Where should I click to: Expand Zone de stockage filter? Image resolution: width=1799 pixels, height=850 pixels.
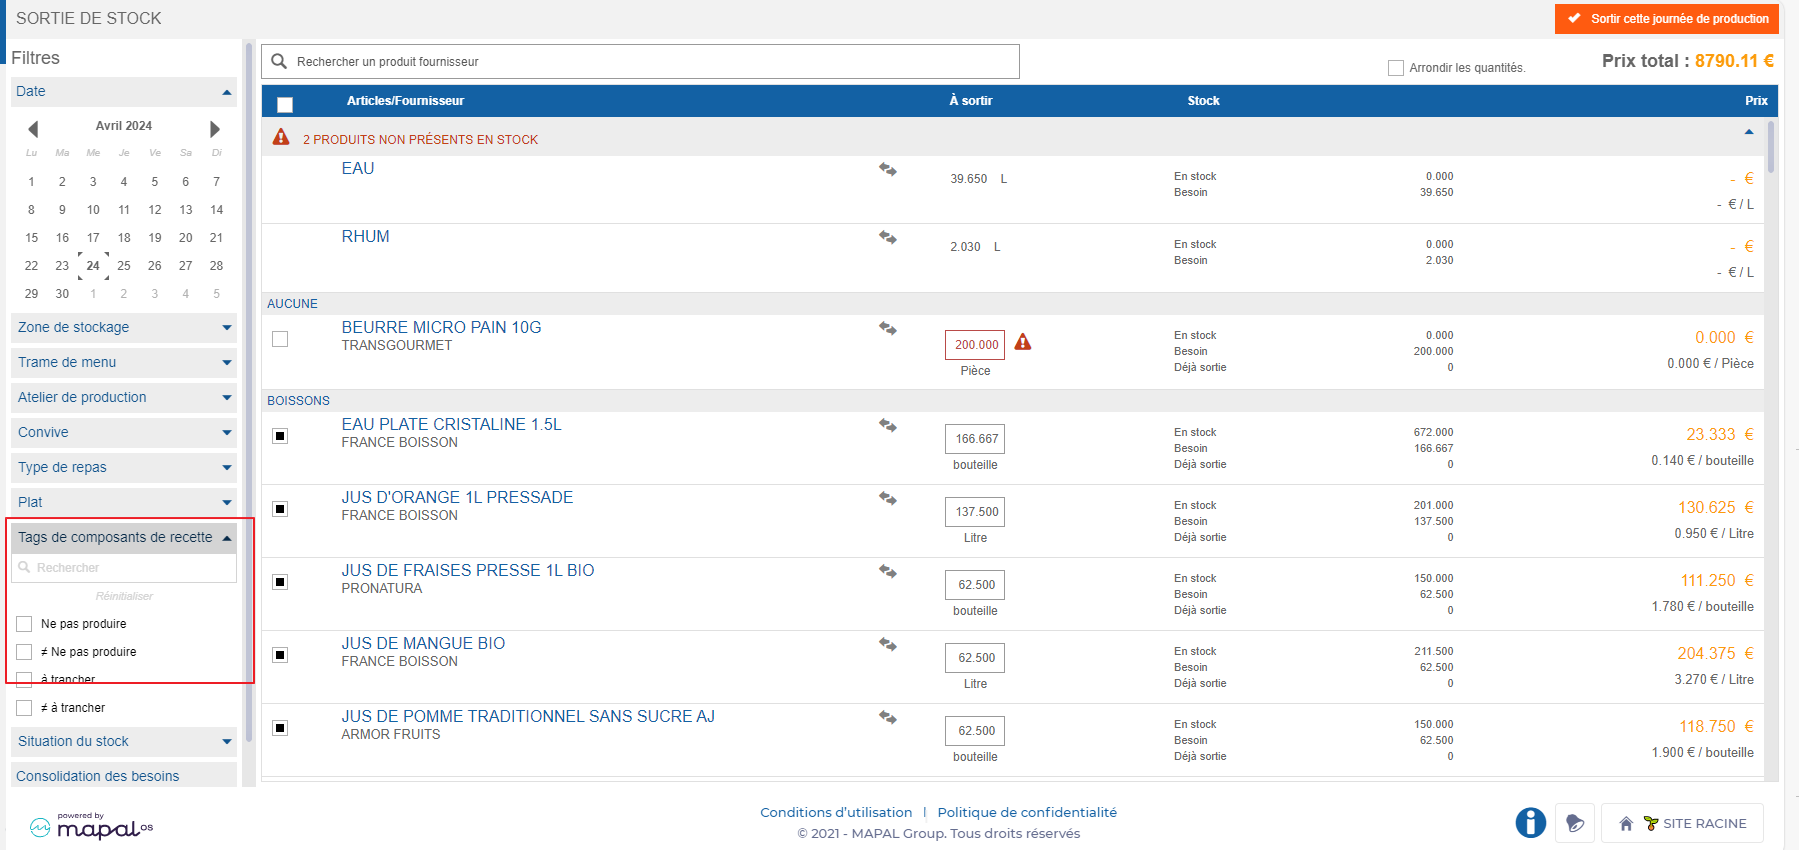coord(124,327)
